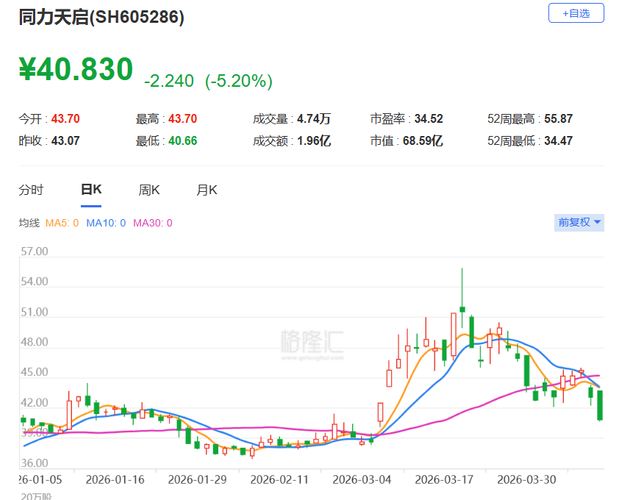Click the 2026-03-04 date axis label

(x=362, y=480)
